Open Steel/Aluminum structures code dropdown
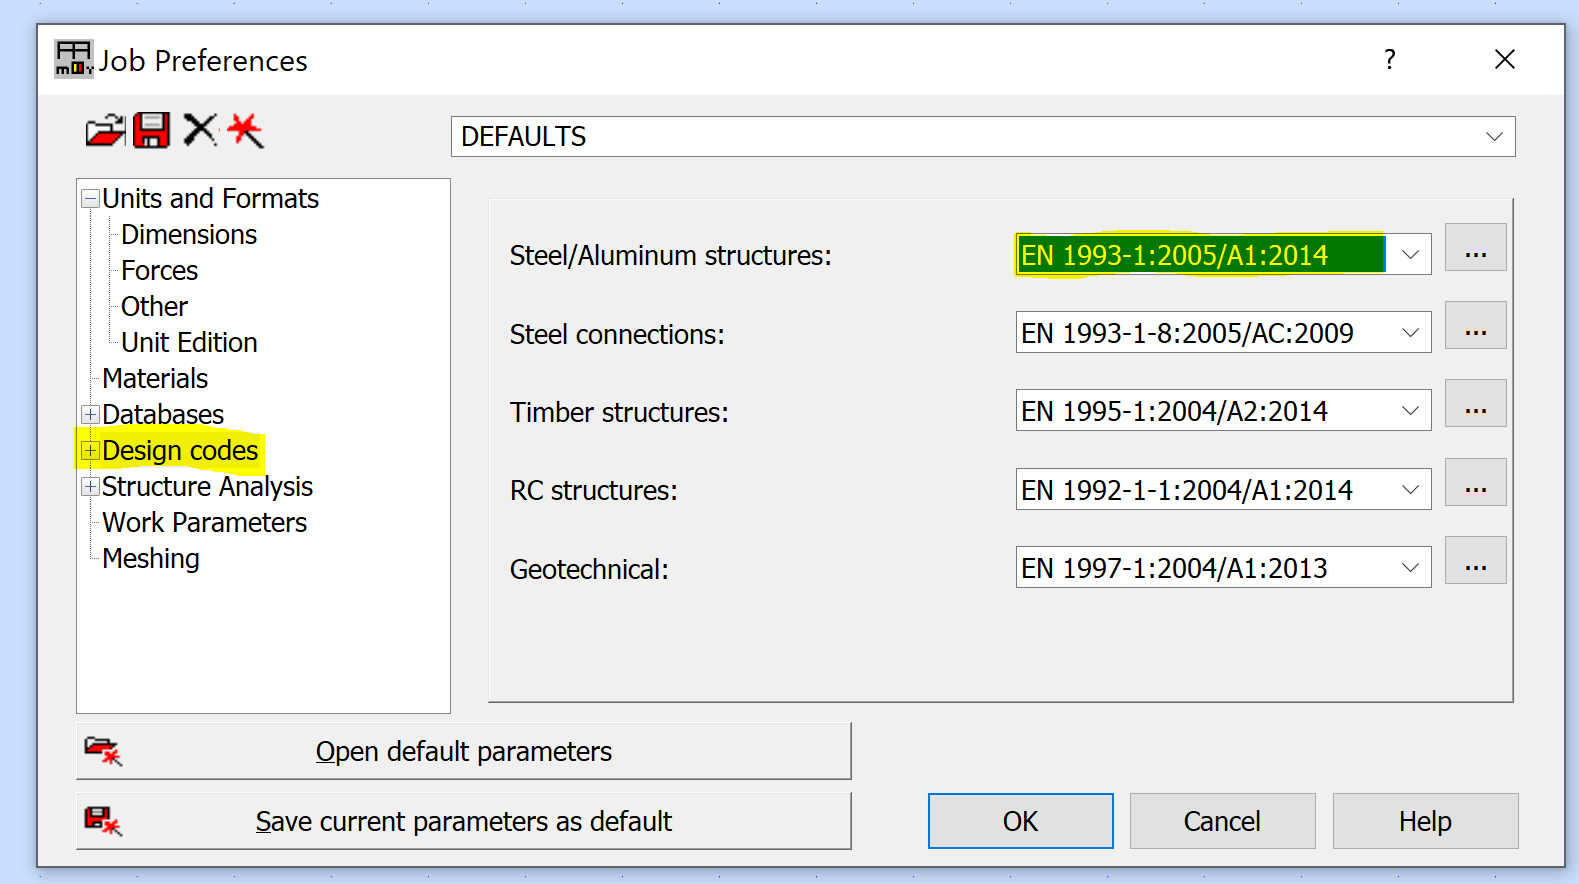The height and width of the screenshot is (884, 1579). 1410,255
